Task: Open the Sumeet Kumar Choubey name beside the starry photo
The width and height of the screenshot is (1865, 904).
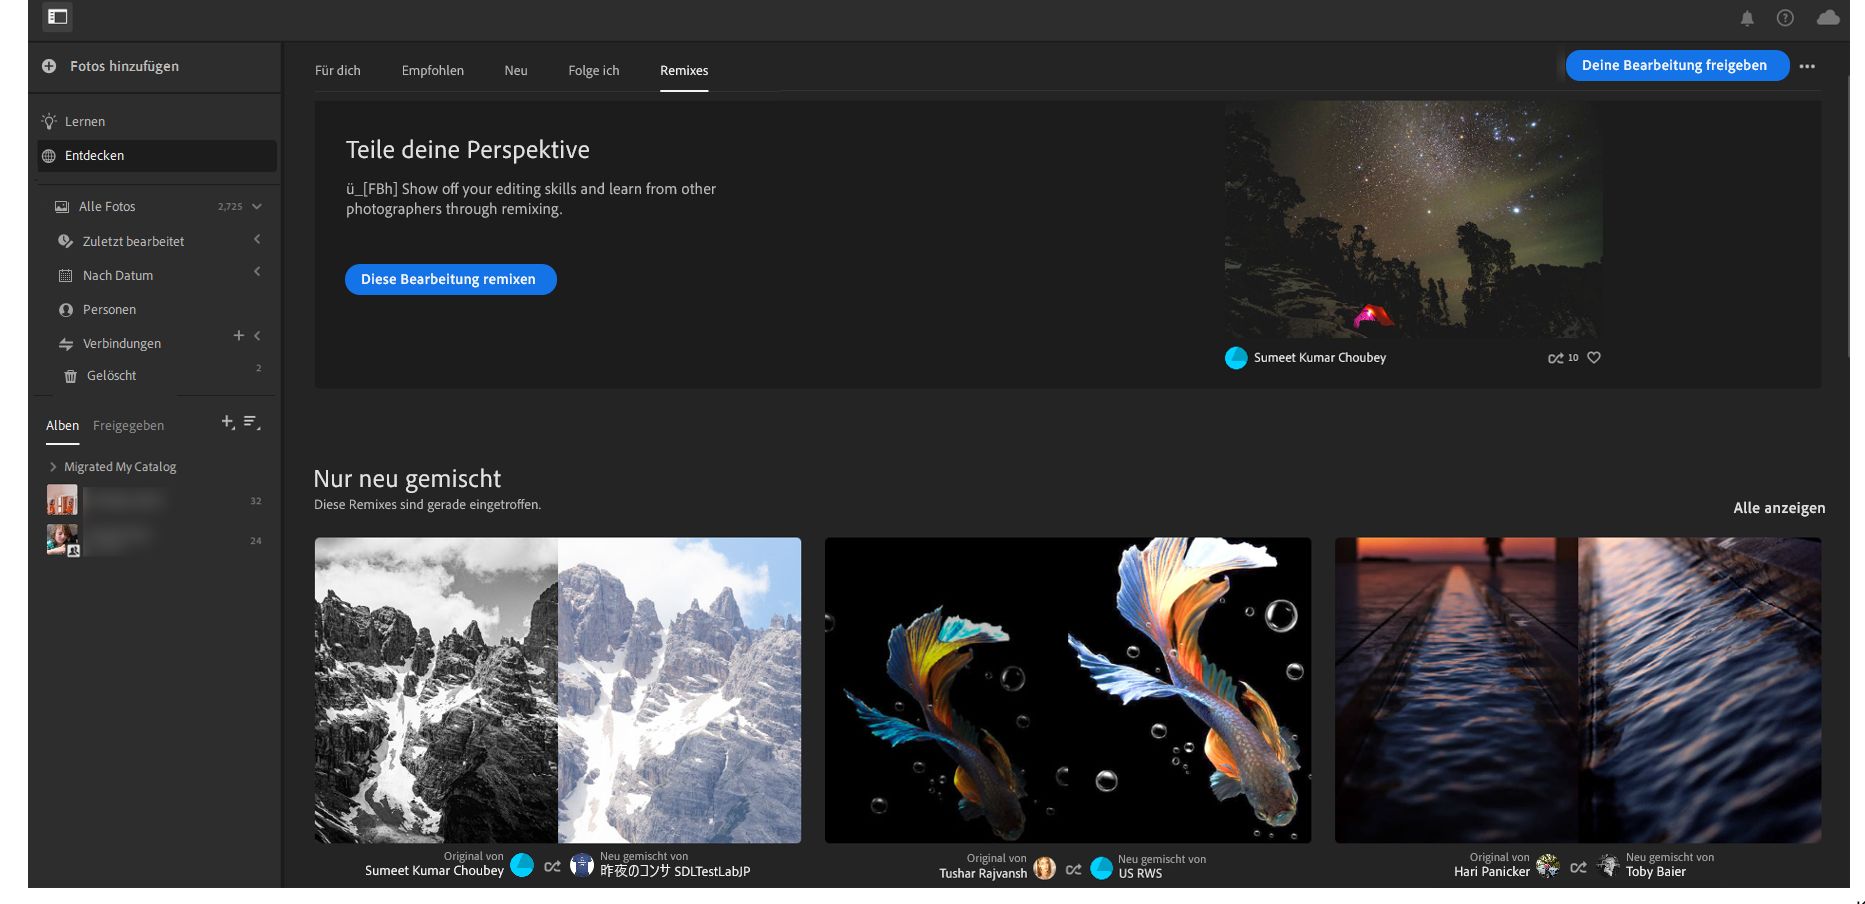Action: pos(1320,358)
